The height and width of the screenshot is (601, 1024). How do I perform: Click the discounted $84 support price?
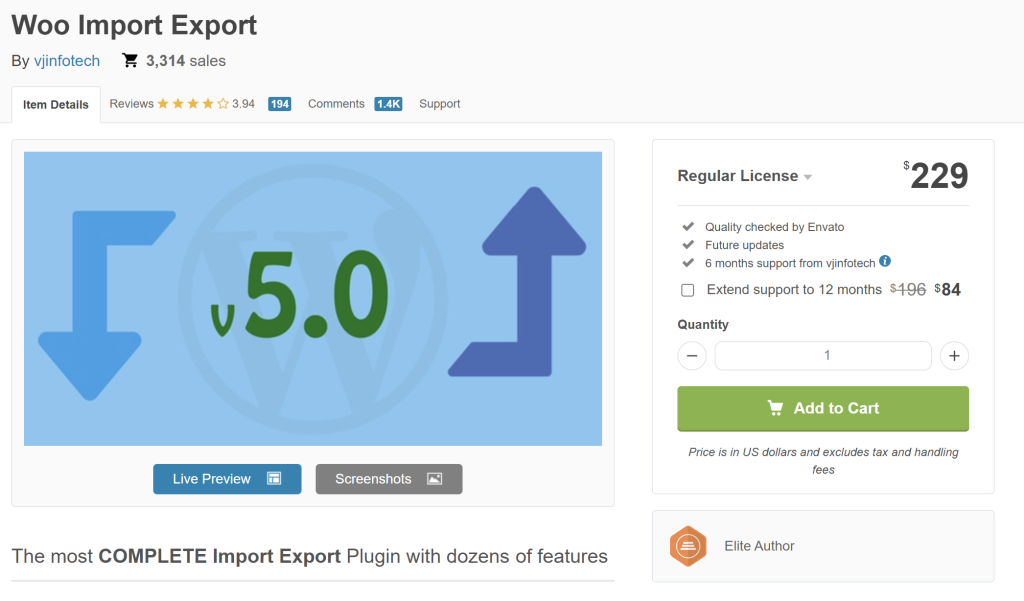948,289
